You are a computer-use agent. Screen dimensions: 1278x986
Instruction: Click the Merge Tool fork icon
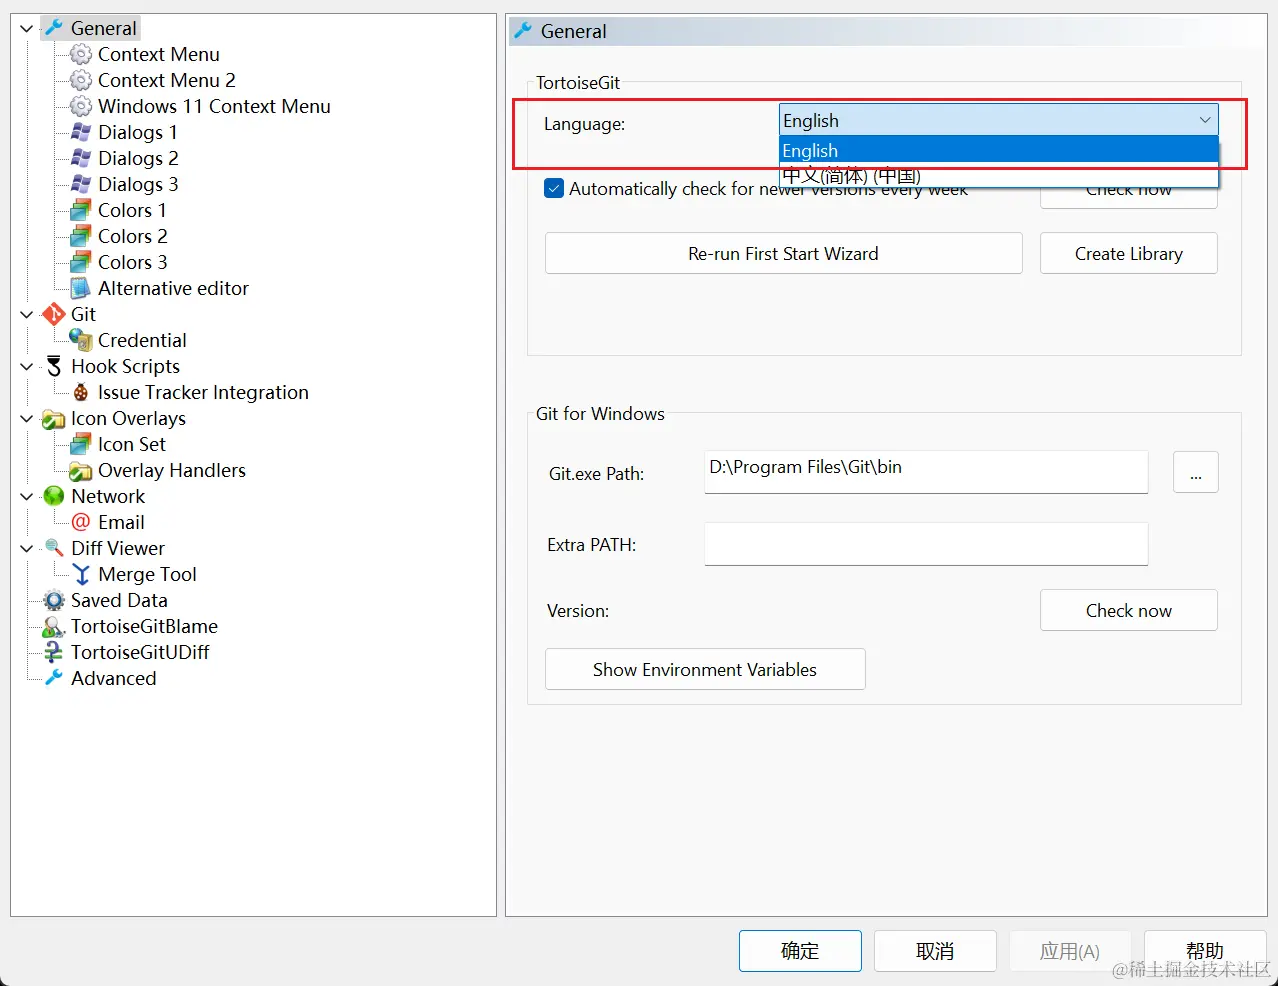point(81,574)
